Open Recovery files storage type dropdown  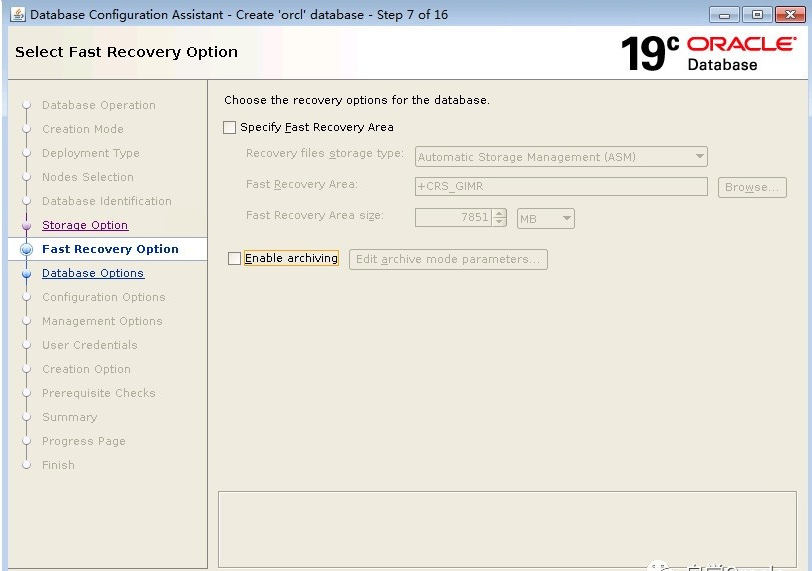(x=561, y=157)
